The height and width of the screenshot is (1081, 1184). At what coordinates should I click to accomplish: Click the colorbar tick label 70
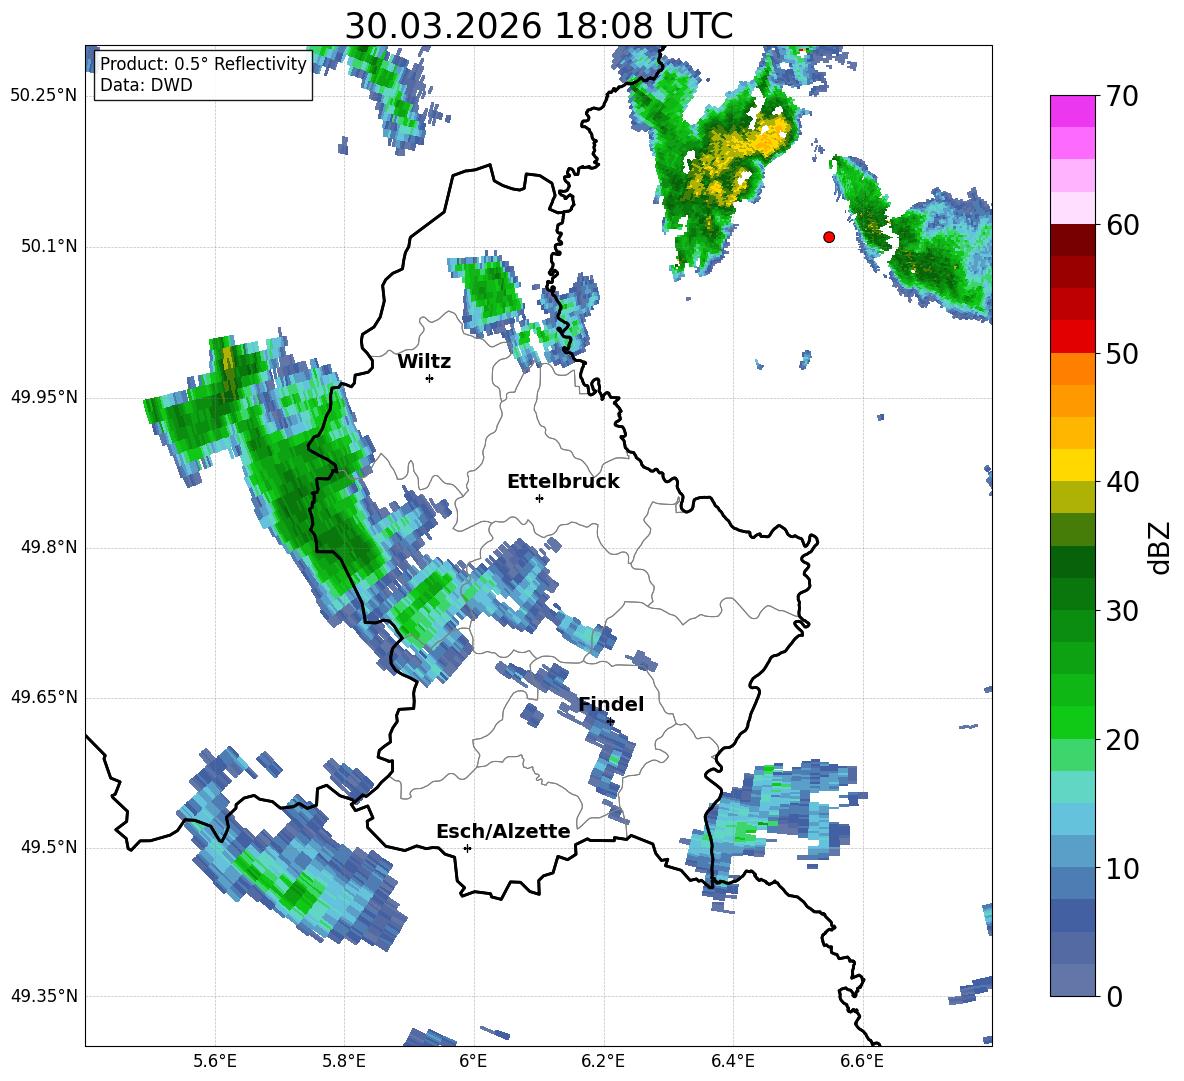click(1122, 97)
